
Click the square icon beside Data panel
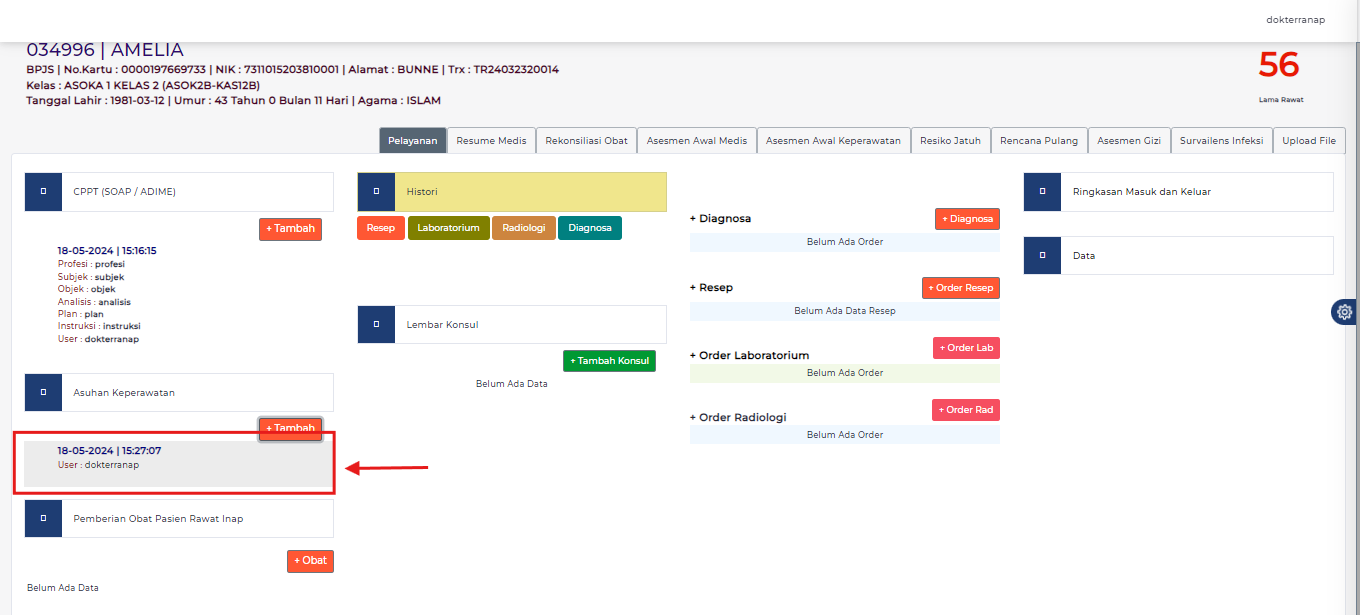(x=1042, y=255)
